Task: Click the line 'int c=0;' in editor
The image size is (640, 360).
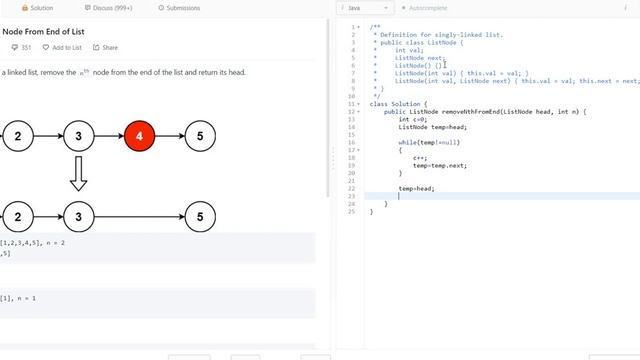Action: click(413, 119)
